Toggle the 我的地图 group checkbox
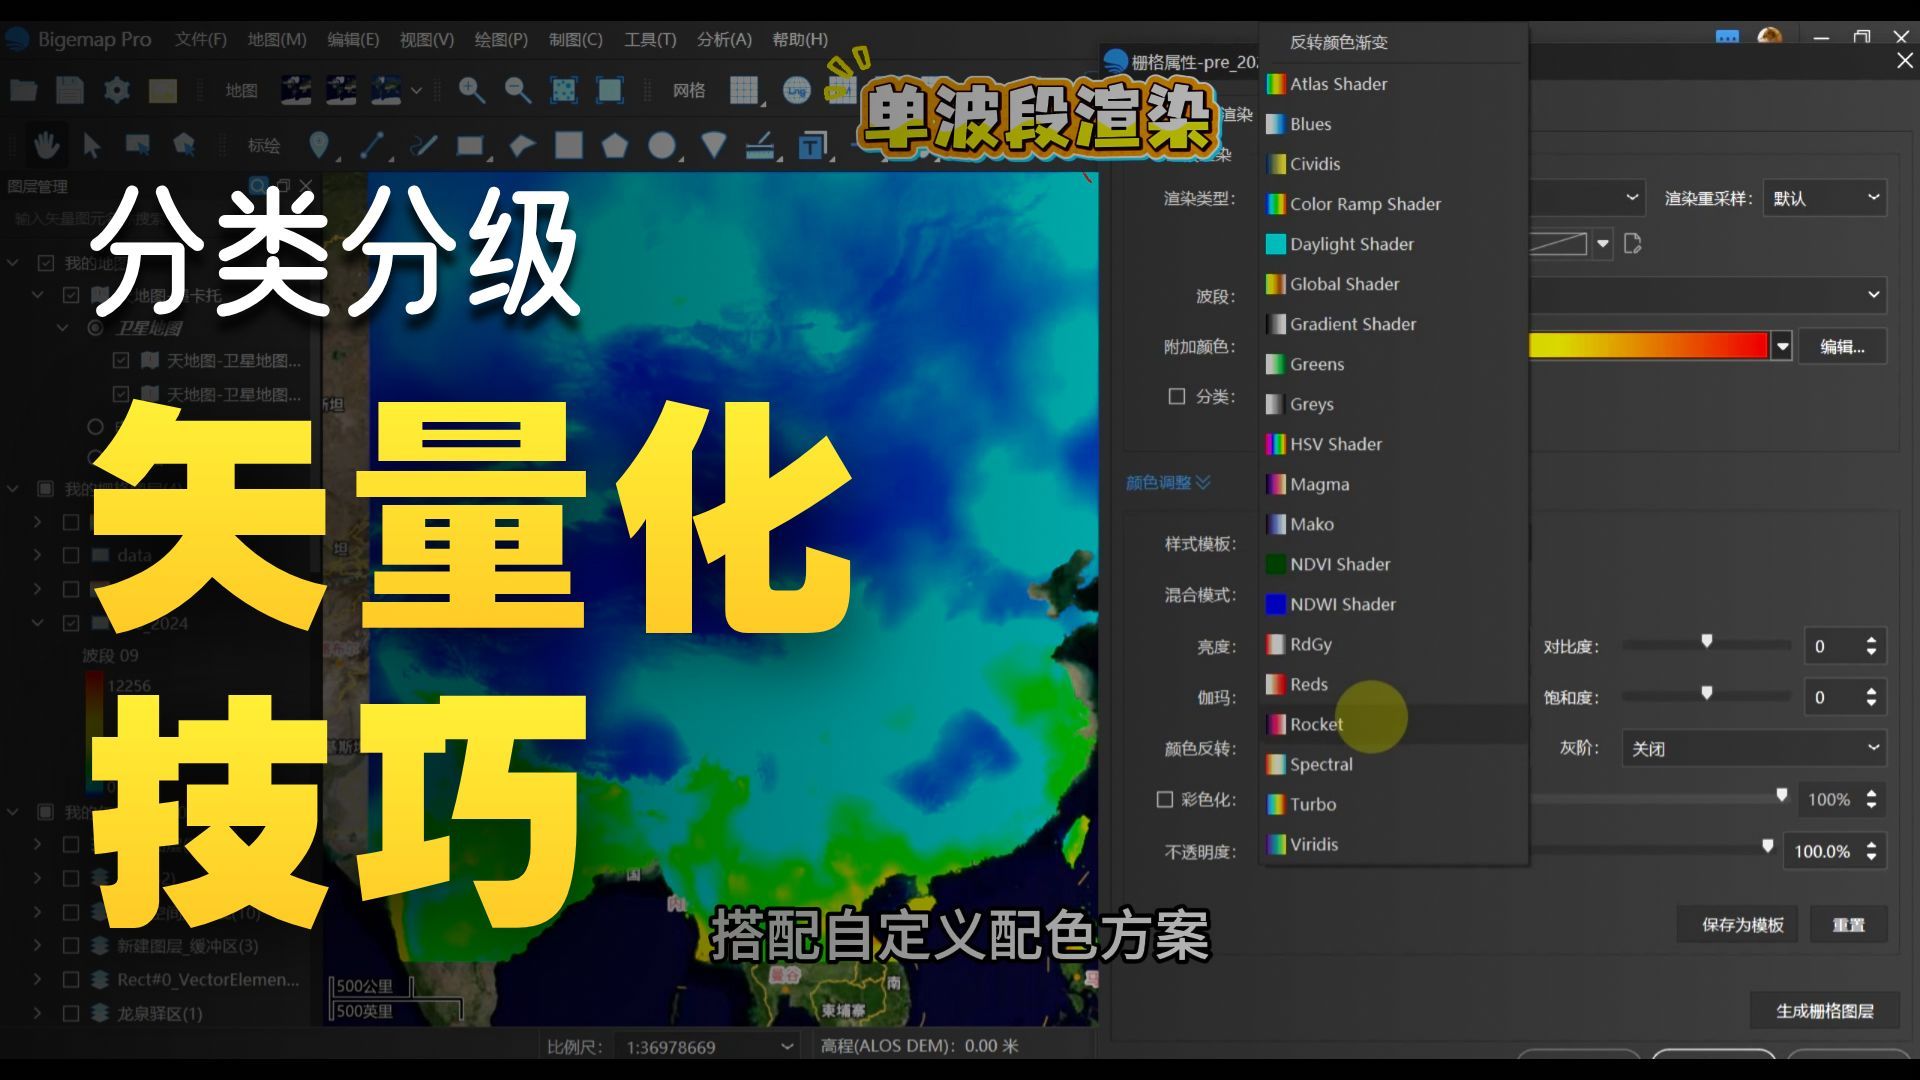The width and height of the screenshot is (1920, 1080). tap(46, 263)
